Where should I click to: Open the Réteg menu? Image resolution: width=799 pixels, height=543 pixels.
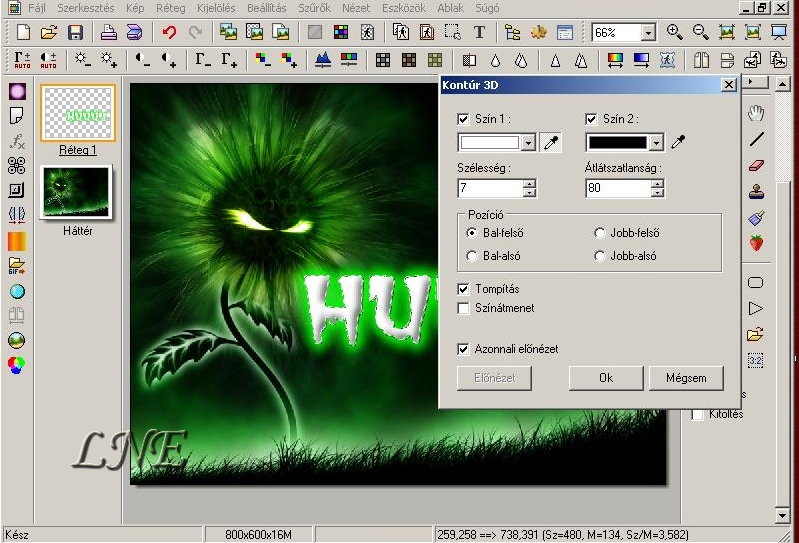[171, 8]
